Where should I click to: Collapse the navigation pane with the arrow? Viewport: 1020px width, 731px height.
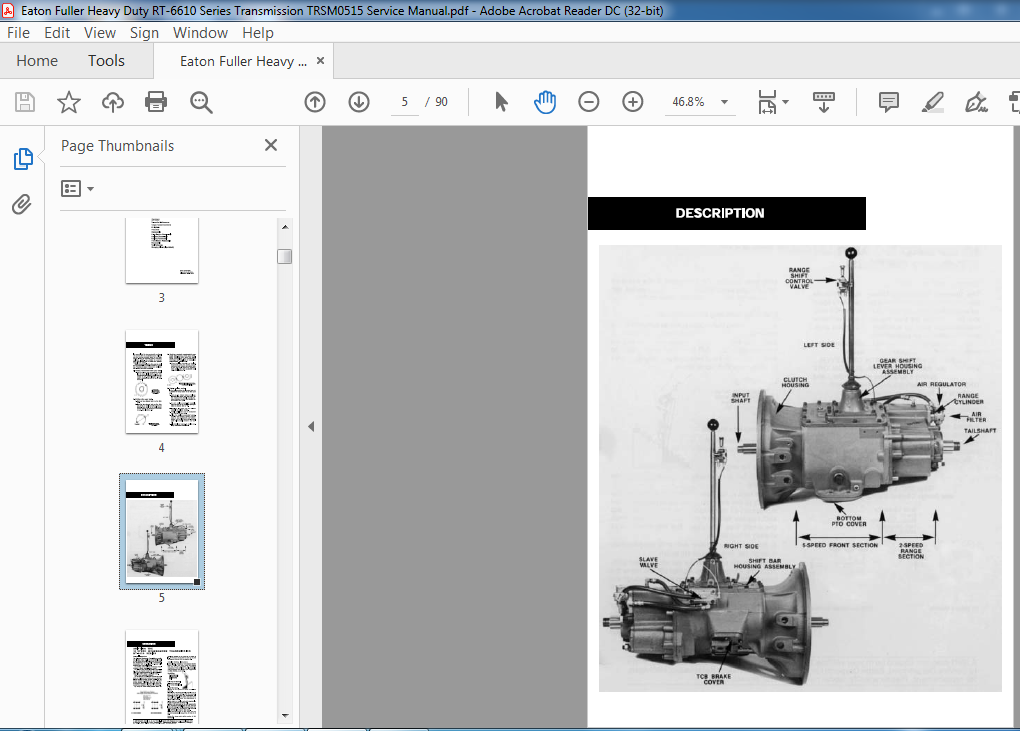click(x=311, y=427)
